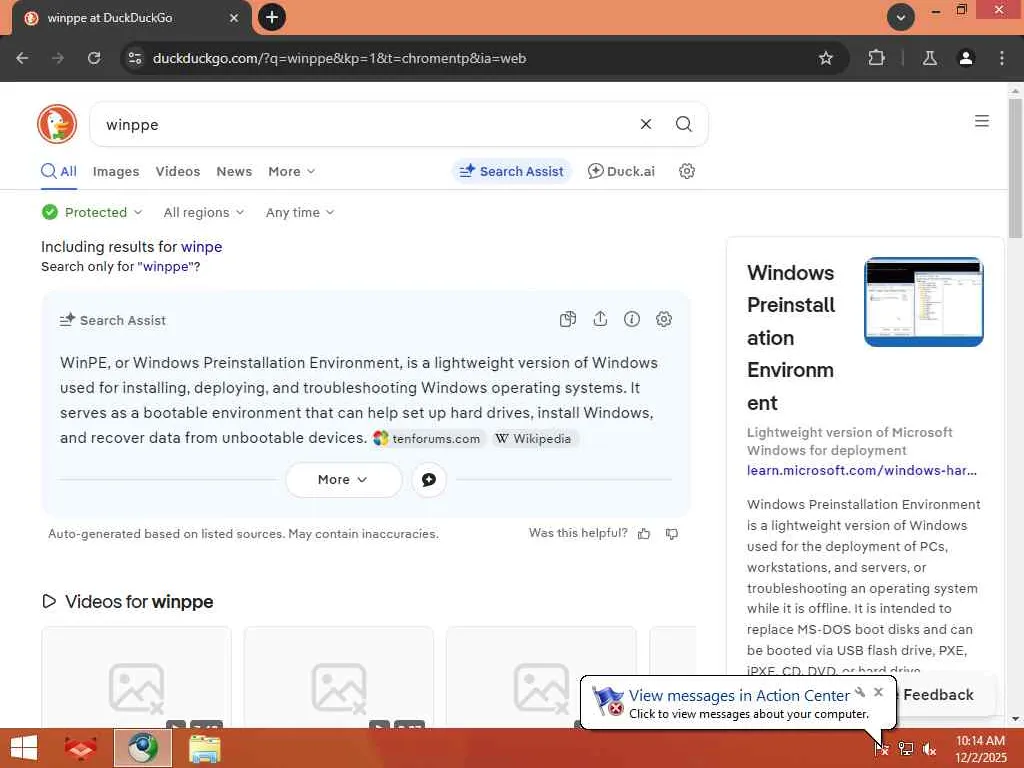Open tab search dropdown arrow

coord(900,17)
